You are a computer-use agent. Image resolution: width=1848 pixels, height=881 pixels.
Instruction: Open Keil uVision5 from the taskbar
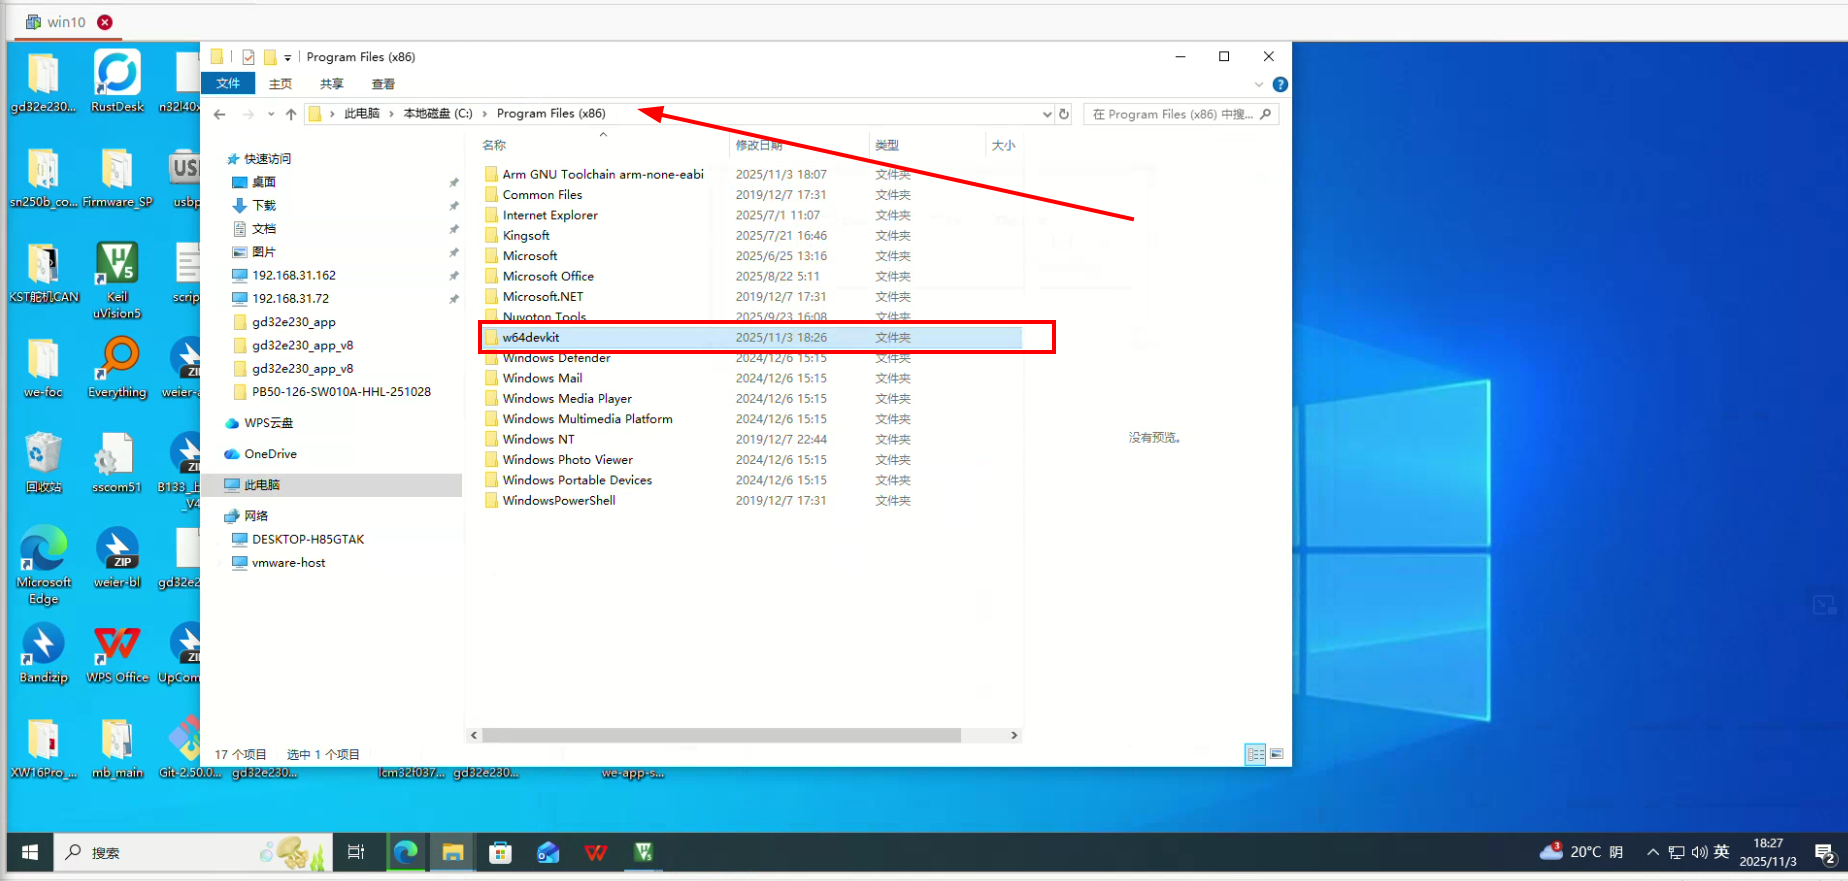click(643, 852)
